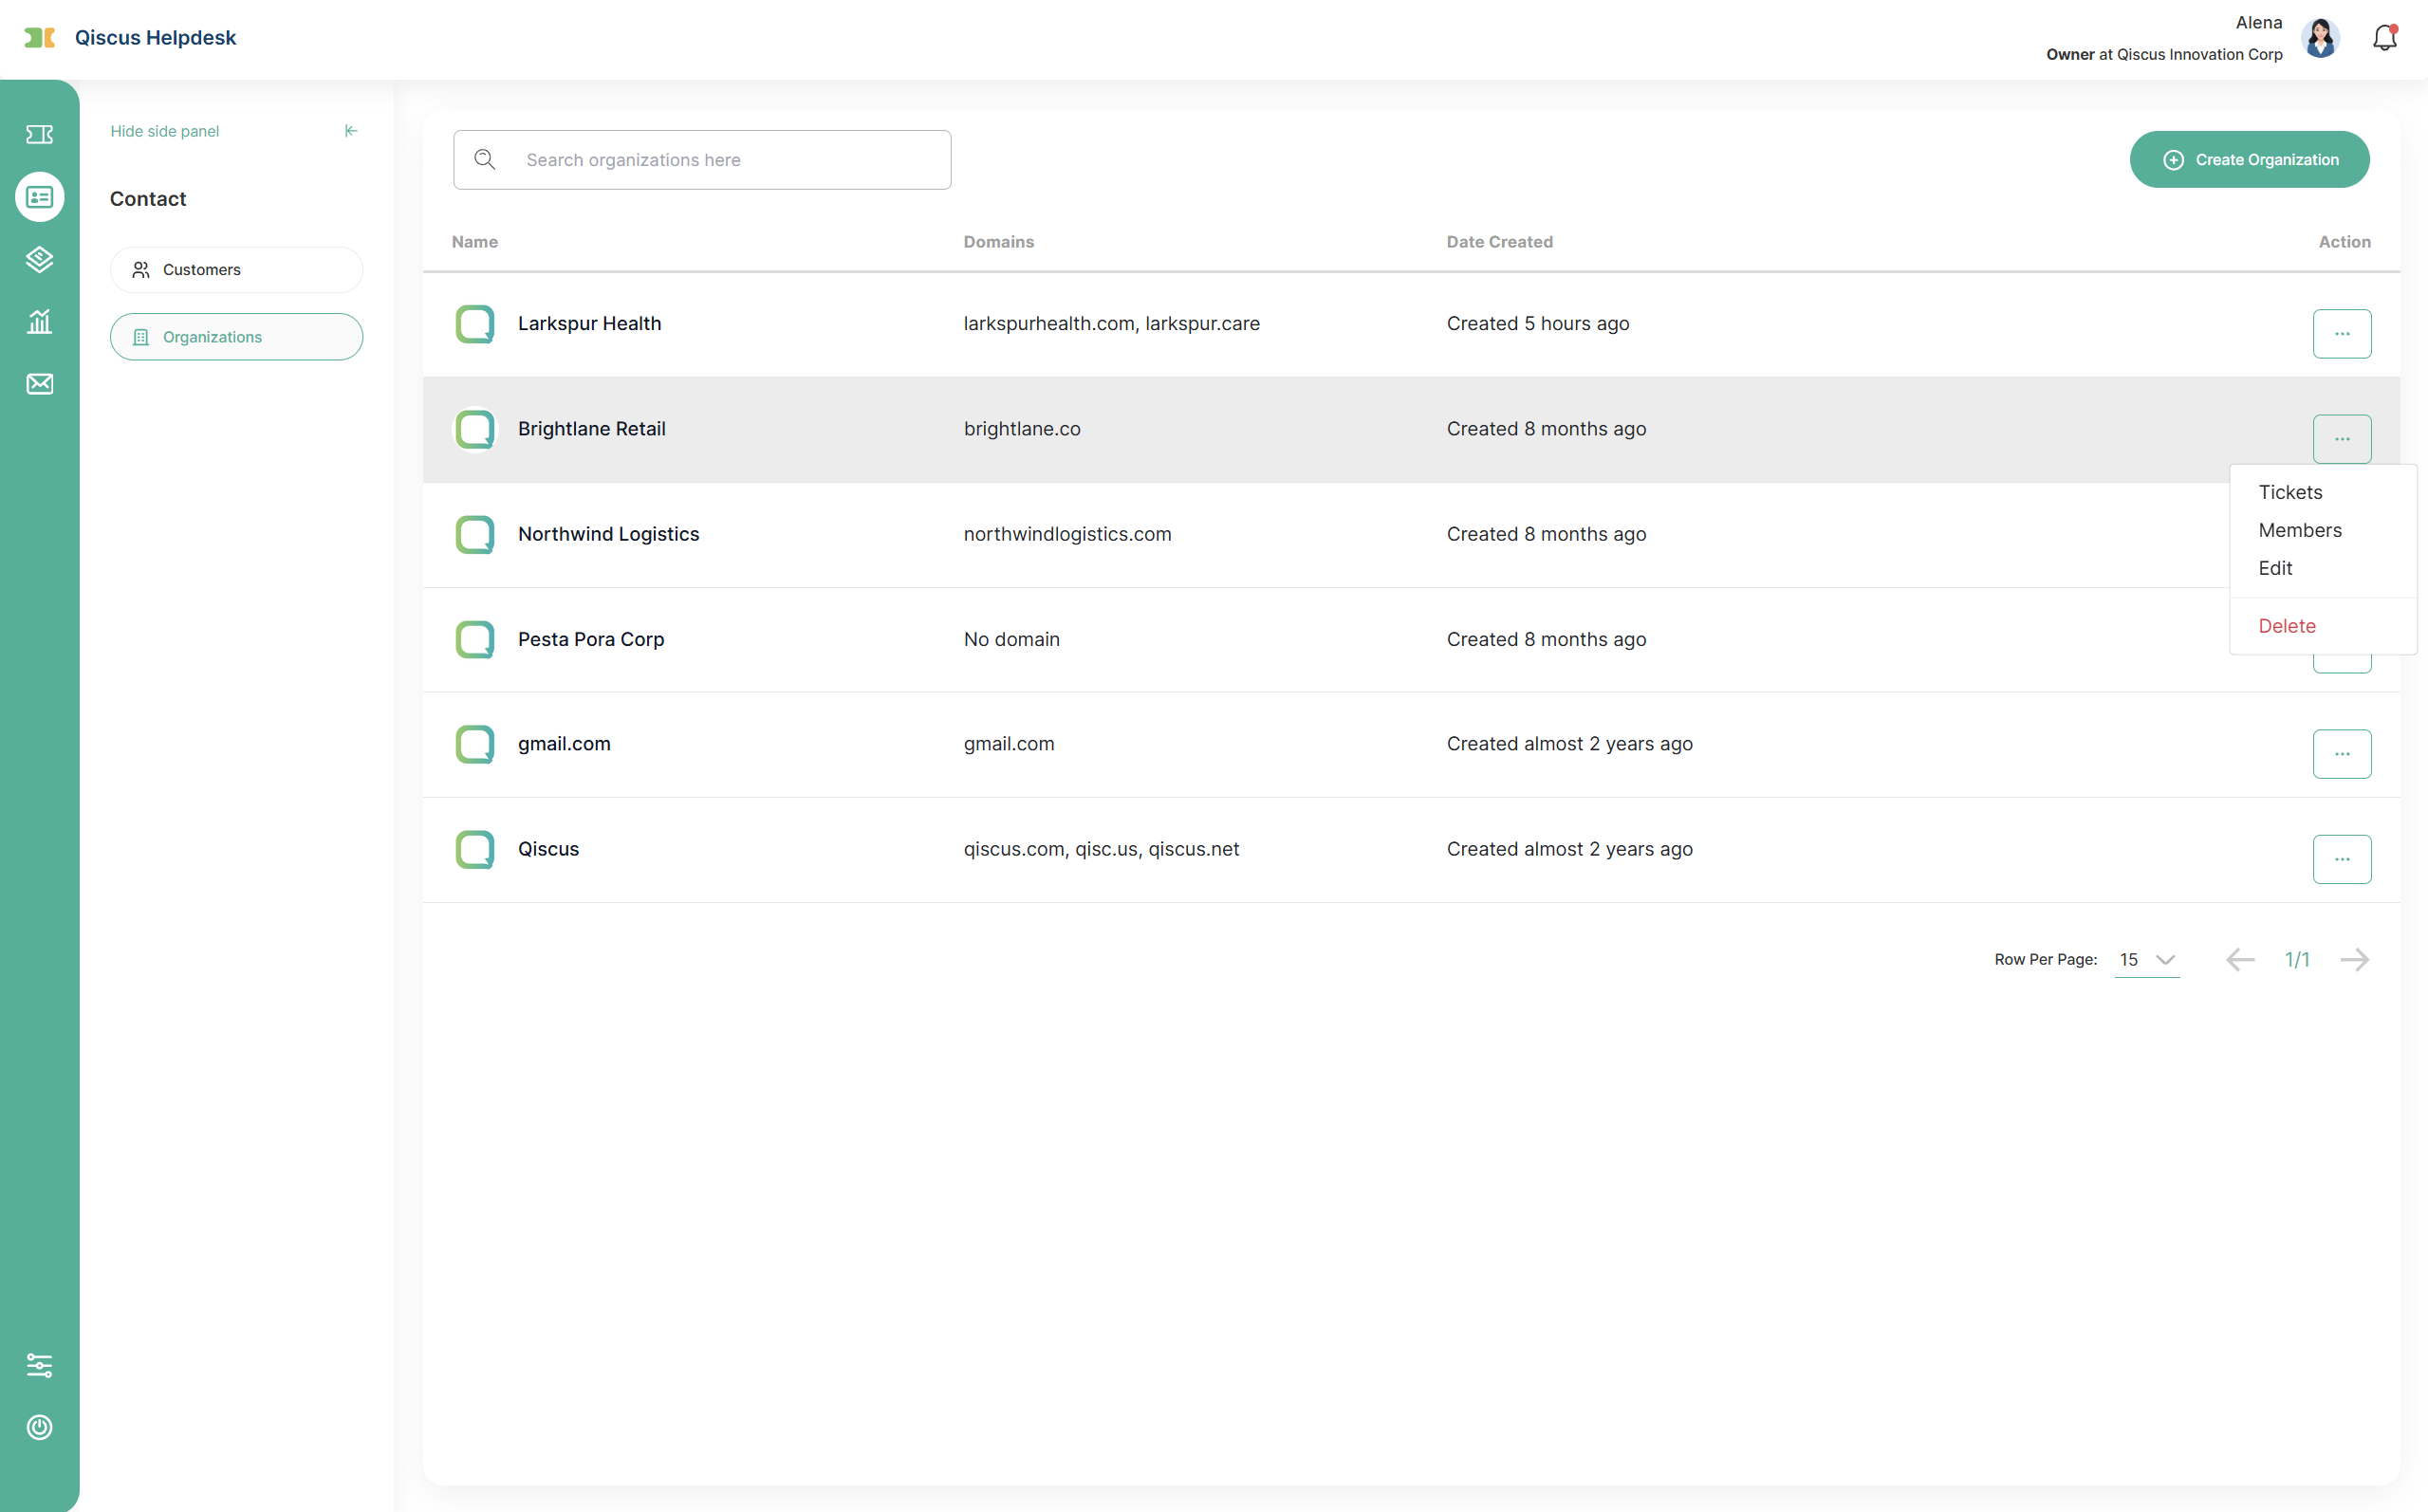The image size is (2428, 1512).
Task: Click the gmail.com organization name
Action: (564, 743)
